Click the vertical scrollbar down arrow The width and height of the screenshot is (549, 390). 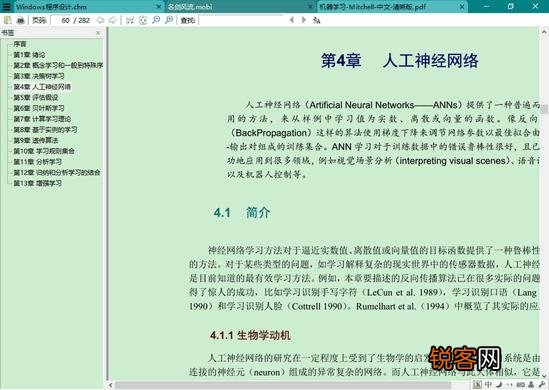[x=544, y=375]
